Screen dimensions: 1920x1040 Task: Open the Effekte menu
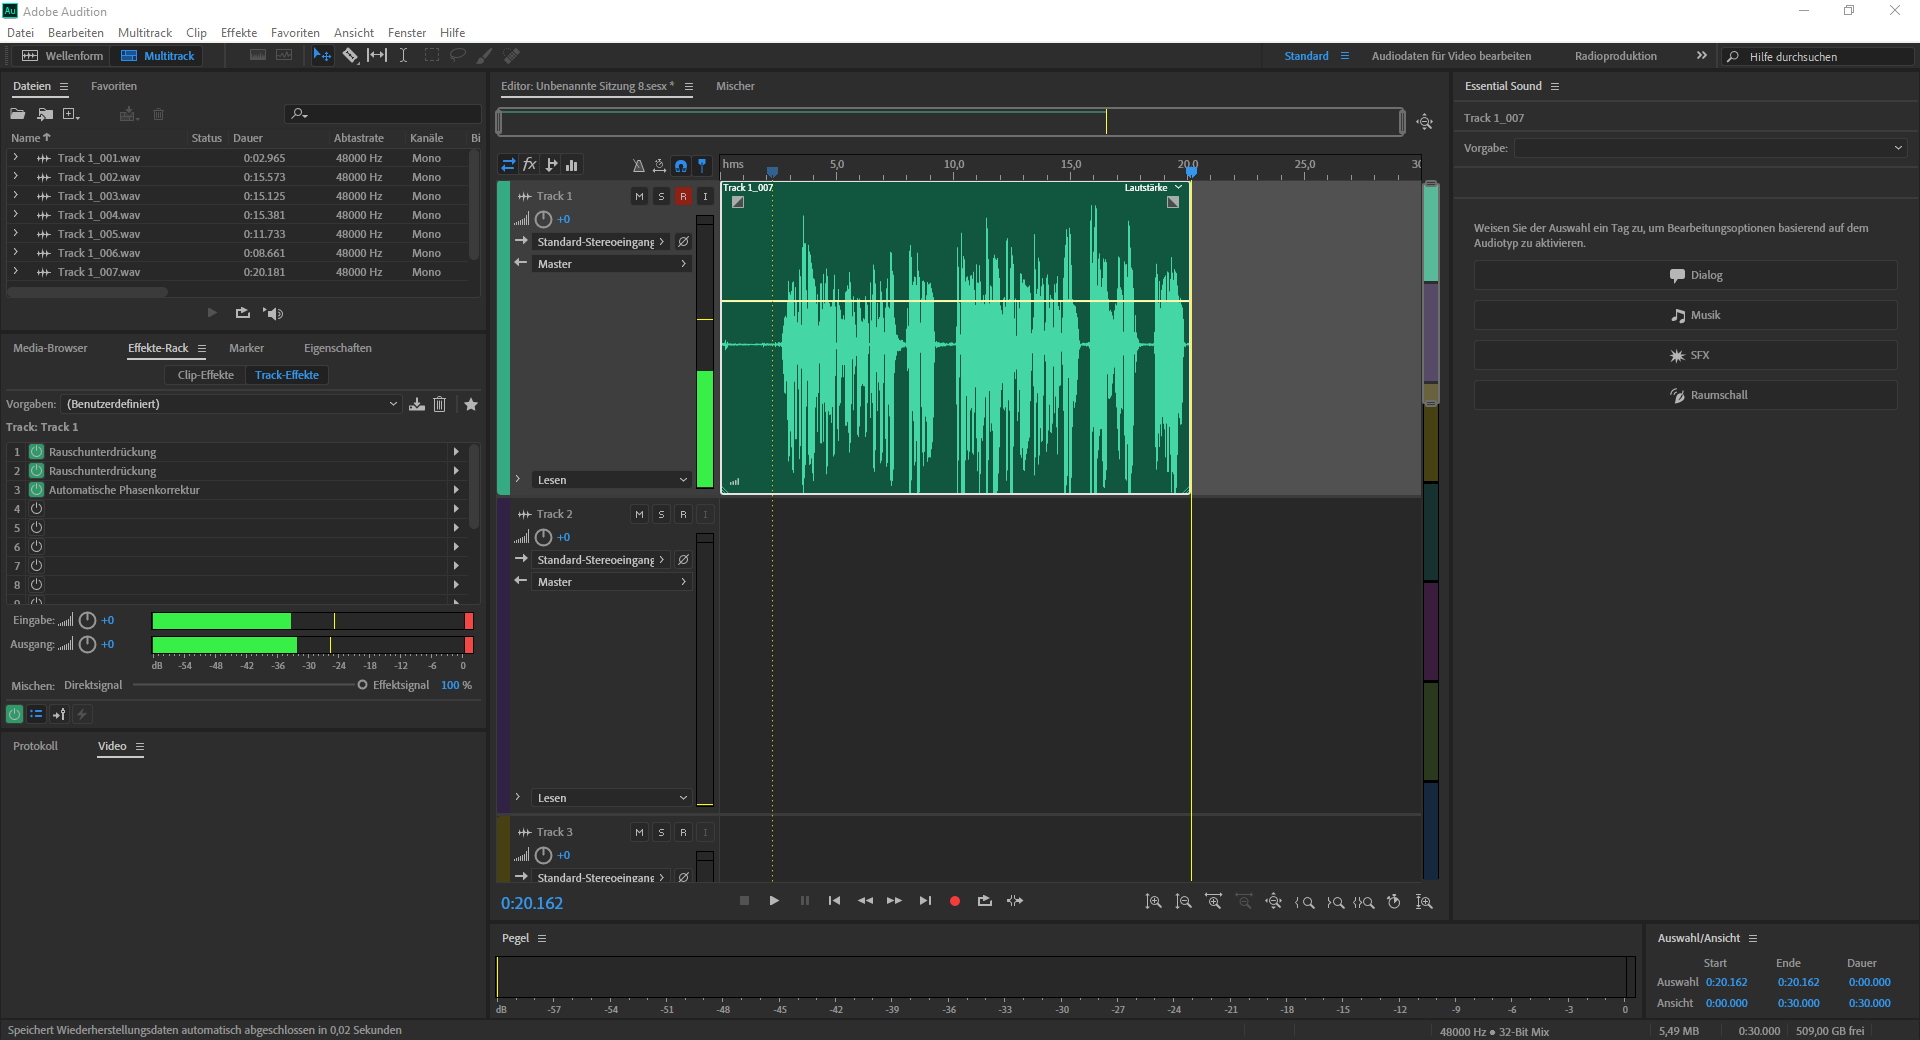pos(238,33)
